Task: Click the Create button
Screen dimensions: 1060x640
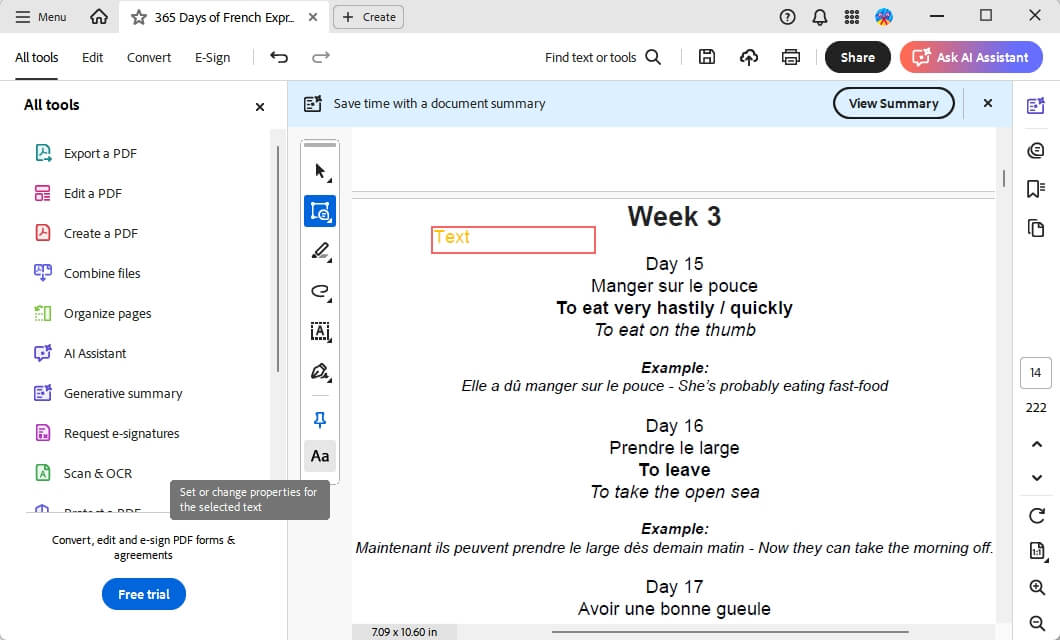Action: (x=368, y=17)
